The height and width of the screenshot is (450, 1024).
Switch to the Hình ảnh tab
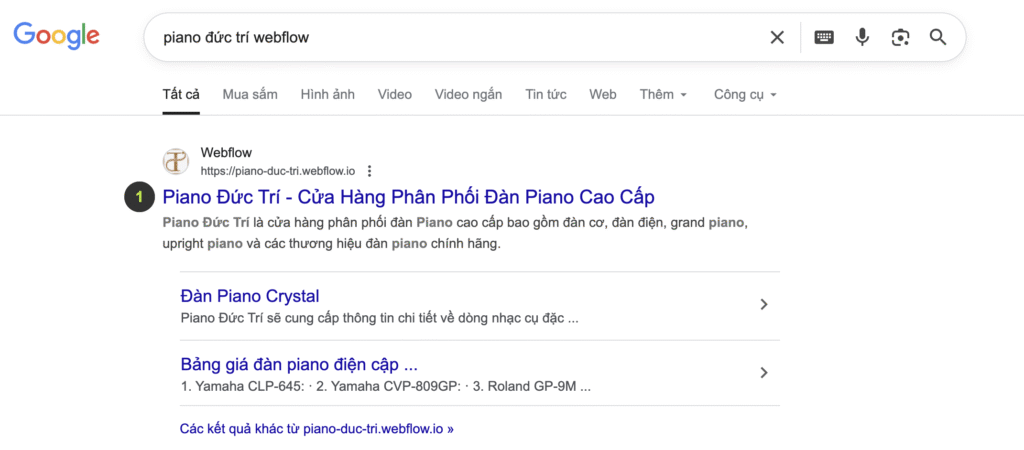pyautogui.click(x=328, y=95)
